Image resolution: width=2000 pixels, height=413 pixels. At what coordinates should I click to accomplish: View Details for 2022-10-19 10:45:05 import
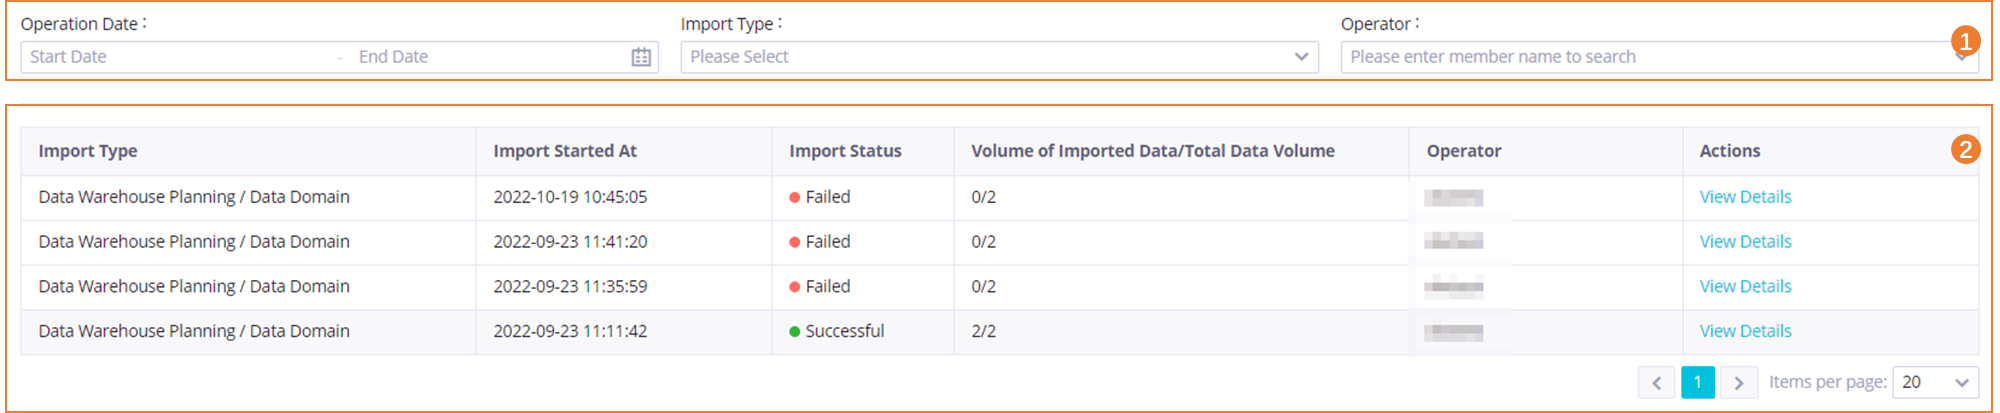(x=1745, y=197)
